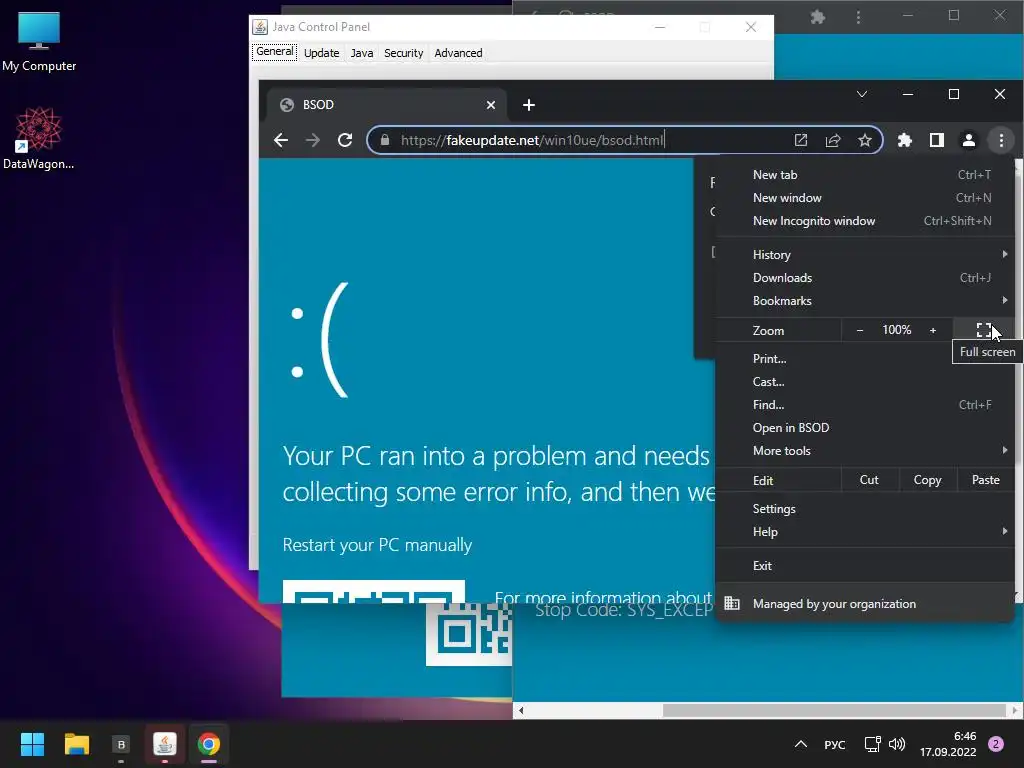Open Downloads from the menu
Image resolution: width=1024 pixels, height=768 pixels.
(865, 278)
